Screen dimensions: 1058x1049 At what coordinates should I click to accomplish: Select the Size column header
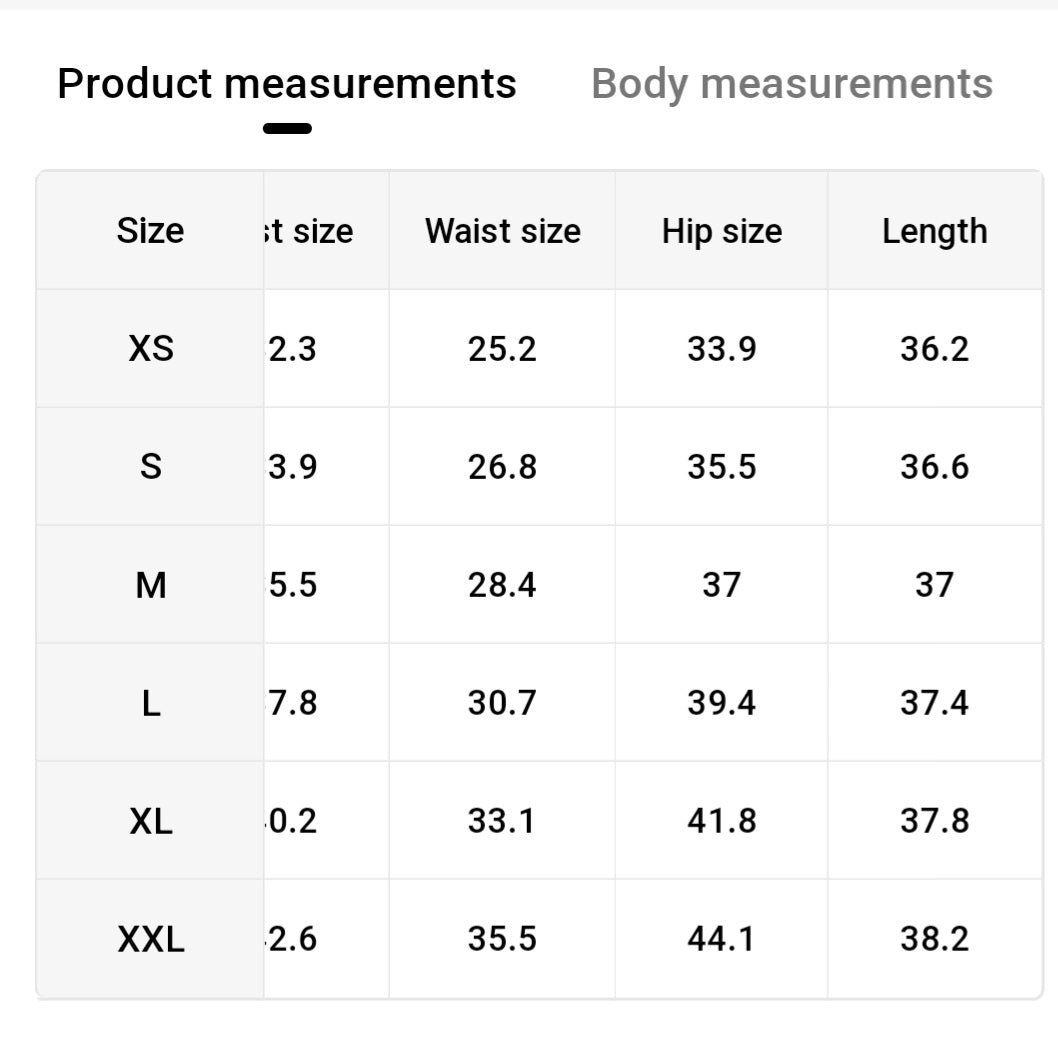(x=150, y=231)
